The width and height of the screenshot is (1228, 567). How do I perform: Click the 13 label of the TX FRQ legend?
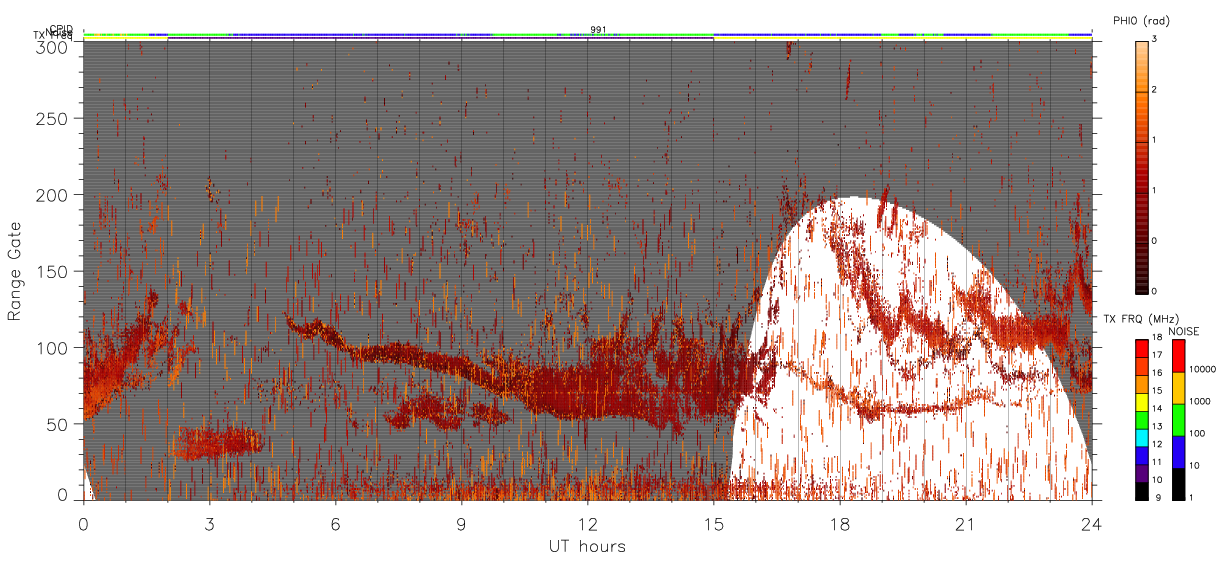pos(1158,427)
